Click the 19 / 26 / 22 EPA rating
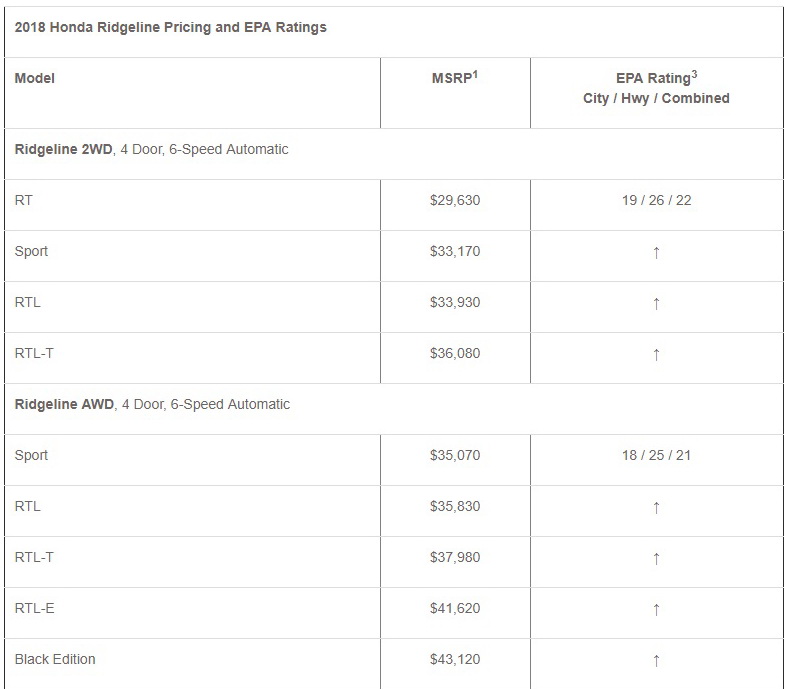This screenshot has height=689, width=789. [656, 200]
